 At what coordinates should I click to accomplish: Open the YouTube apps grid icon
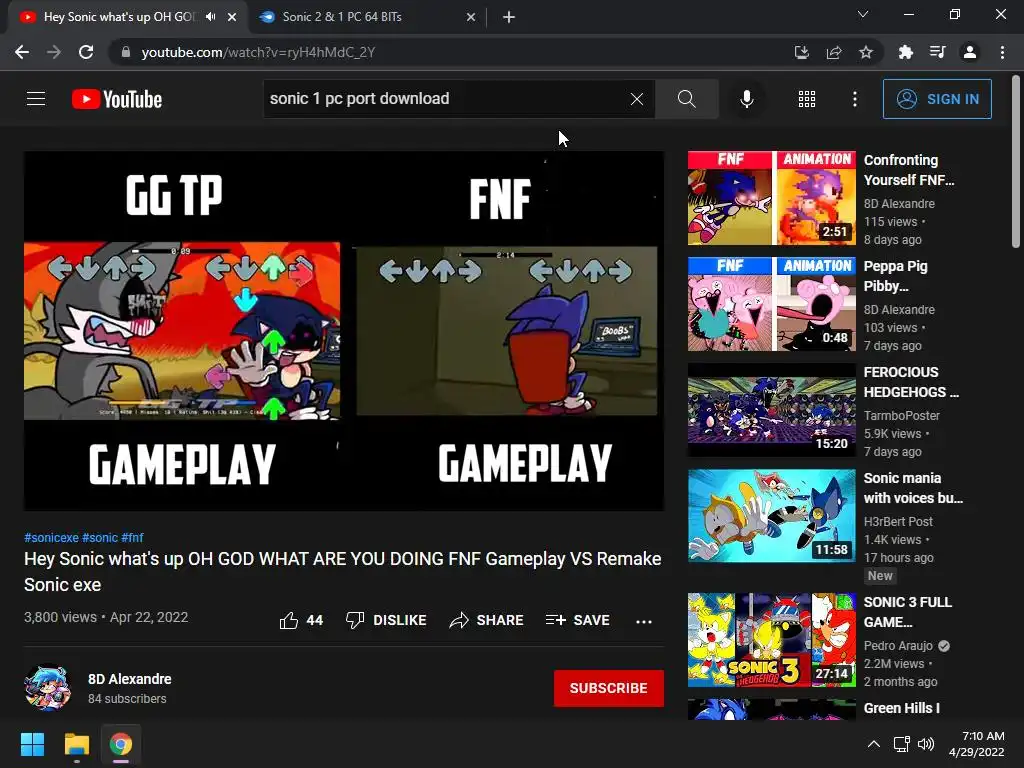(807, 99)
